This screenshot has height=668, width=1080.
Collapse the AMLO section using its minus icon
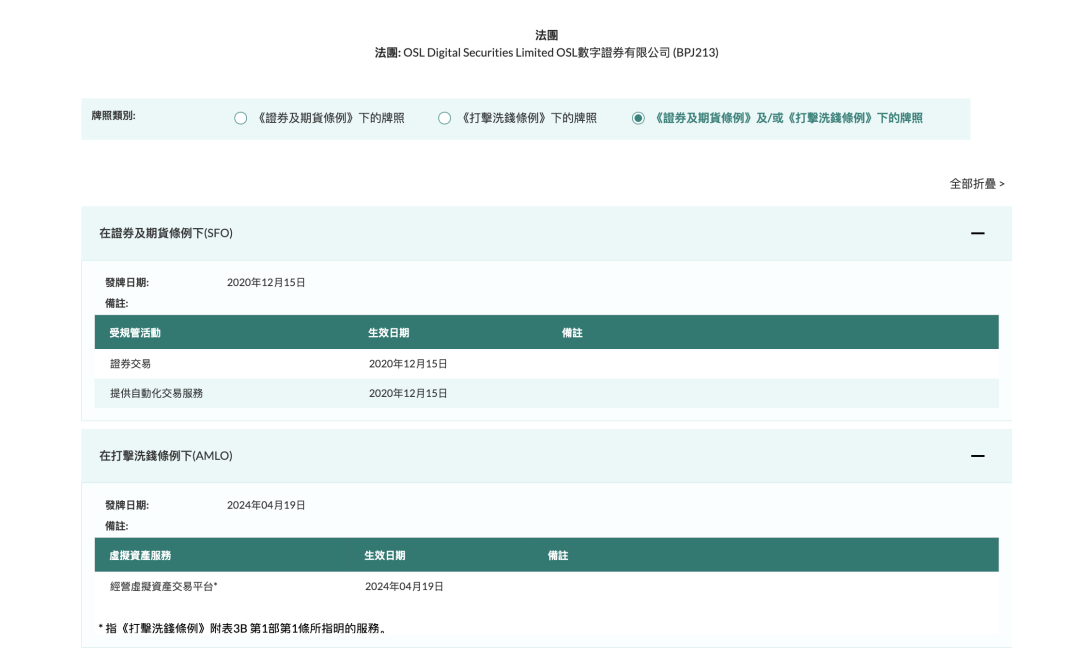click(977, 456)
